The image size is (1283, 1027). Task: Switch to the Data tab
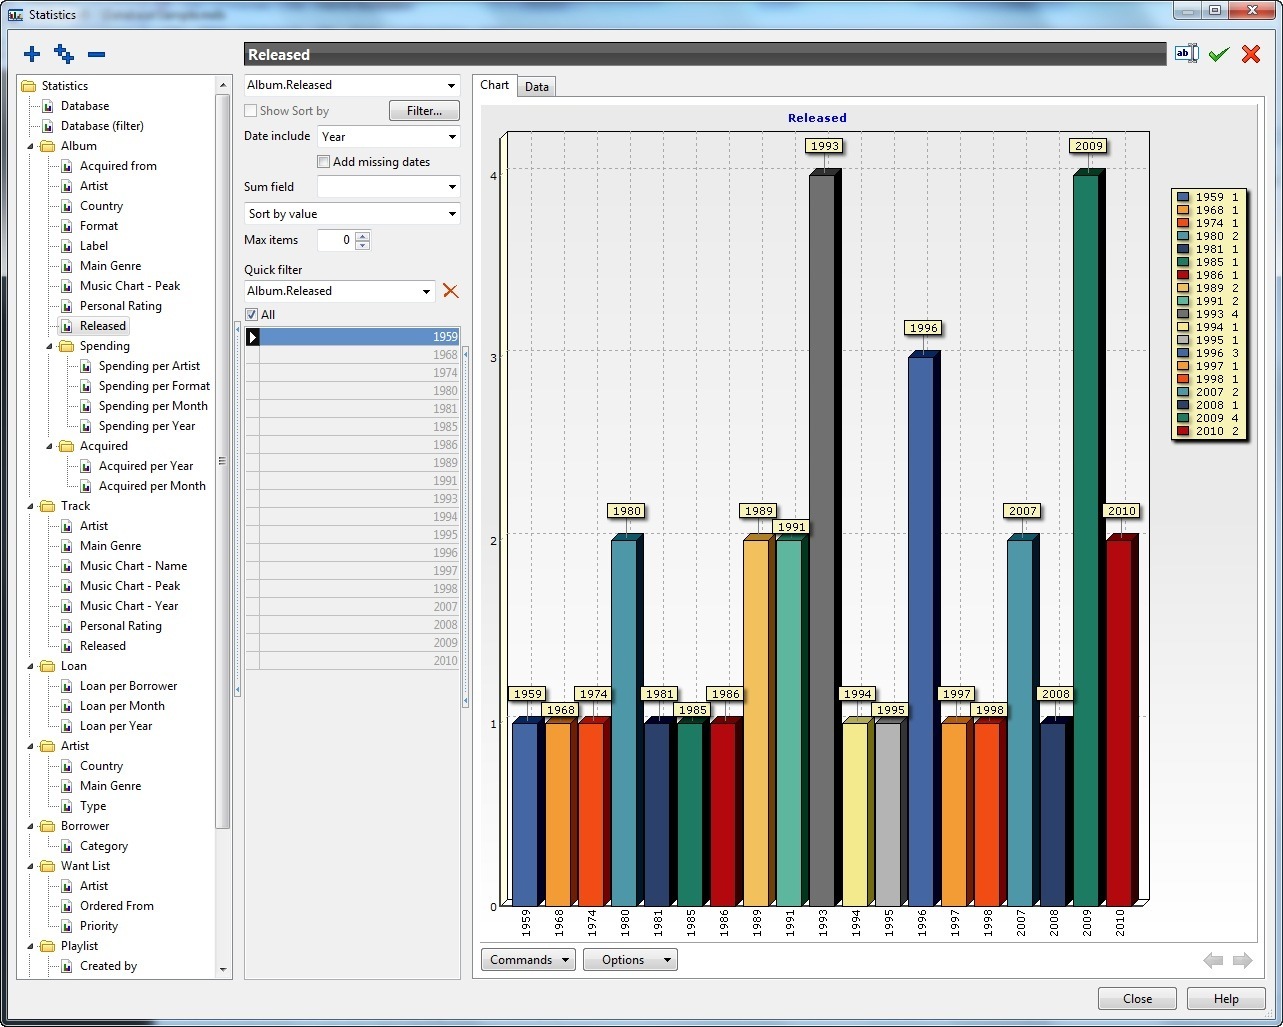tap(537, 87)
